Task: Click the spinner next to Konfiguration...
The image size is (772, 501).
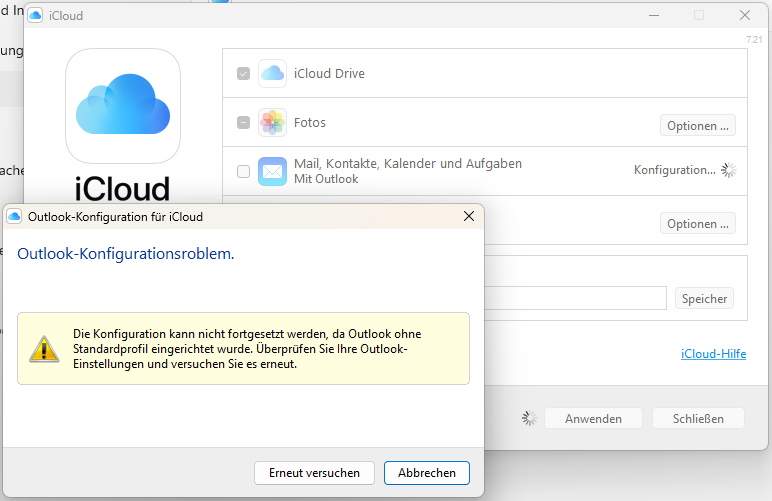Action: [x=729, y=170]
